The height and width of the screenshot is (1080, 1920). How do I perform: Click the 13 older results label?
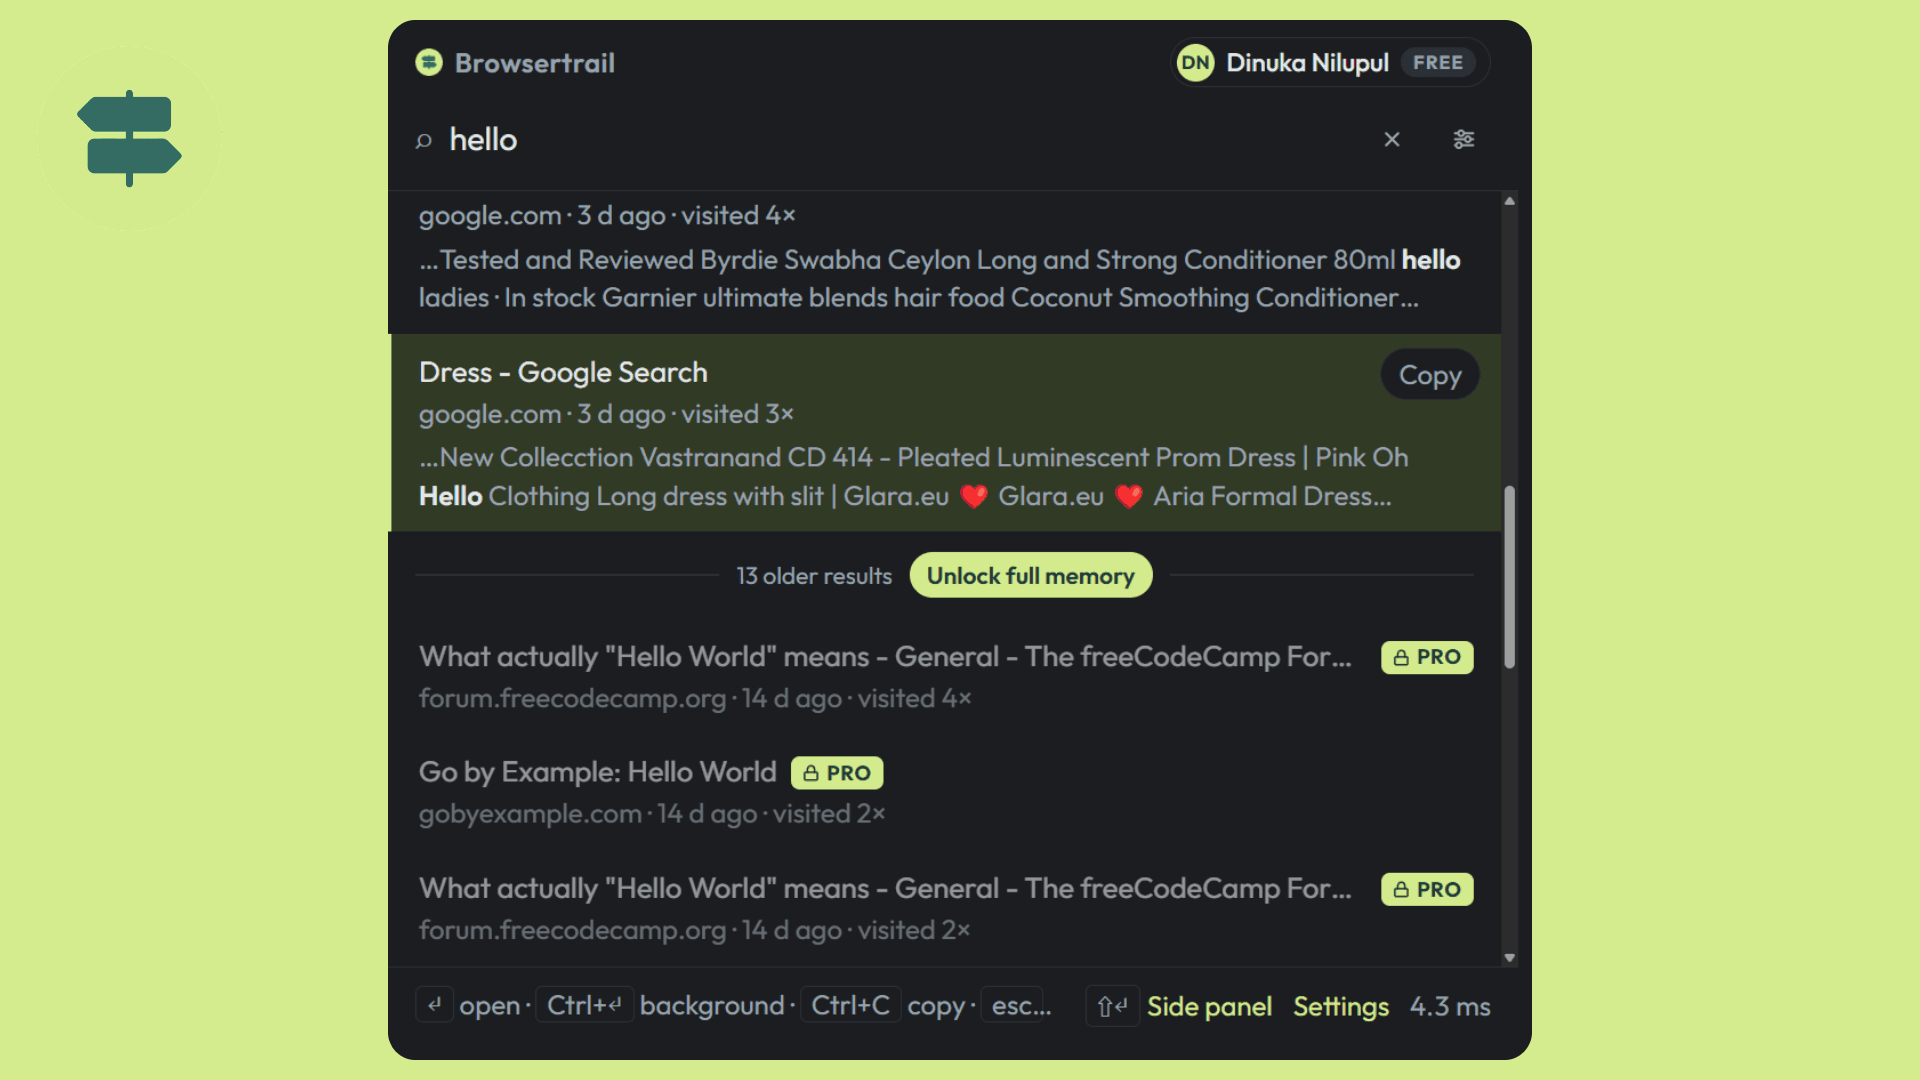[814, 576]
